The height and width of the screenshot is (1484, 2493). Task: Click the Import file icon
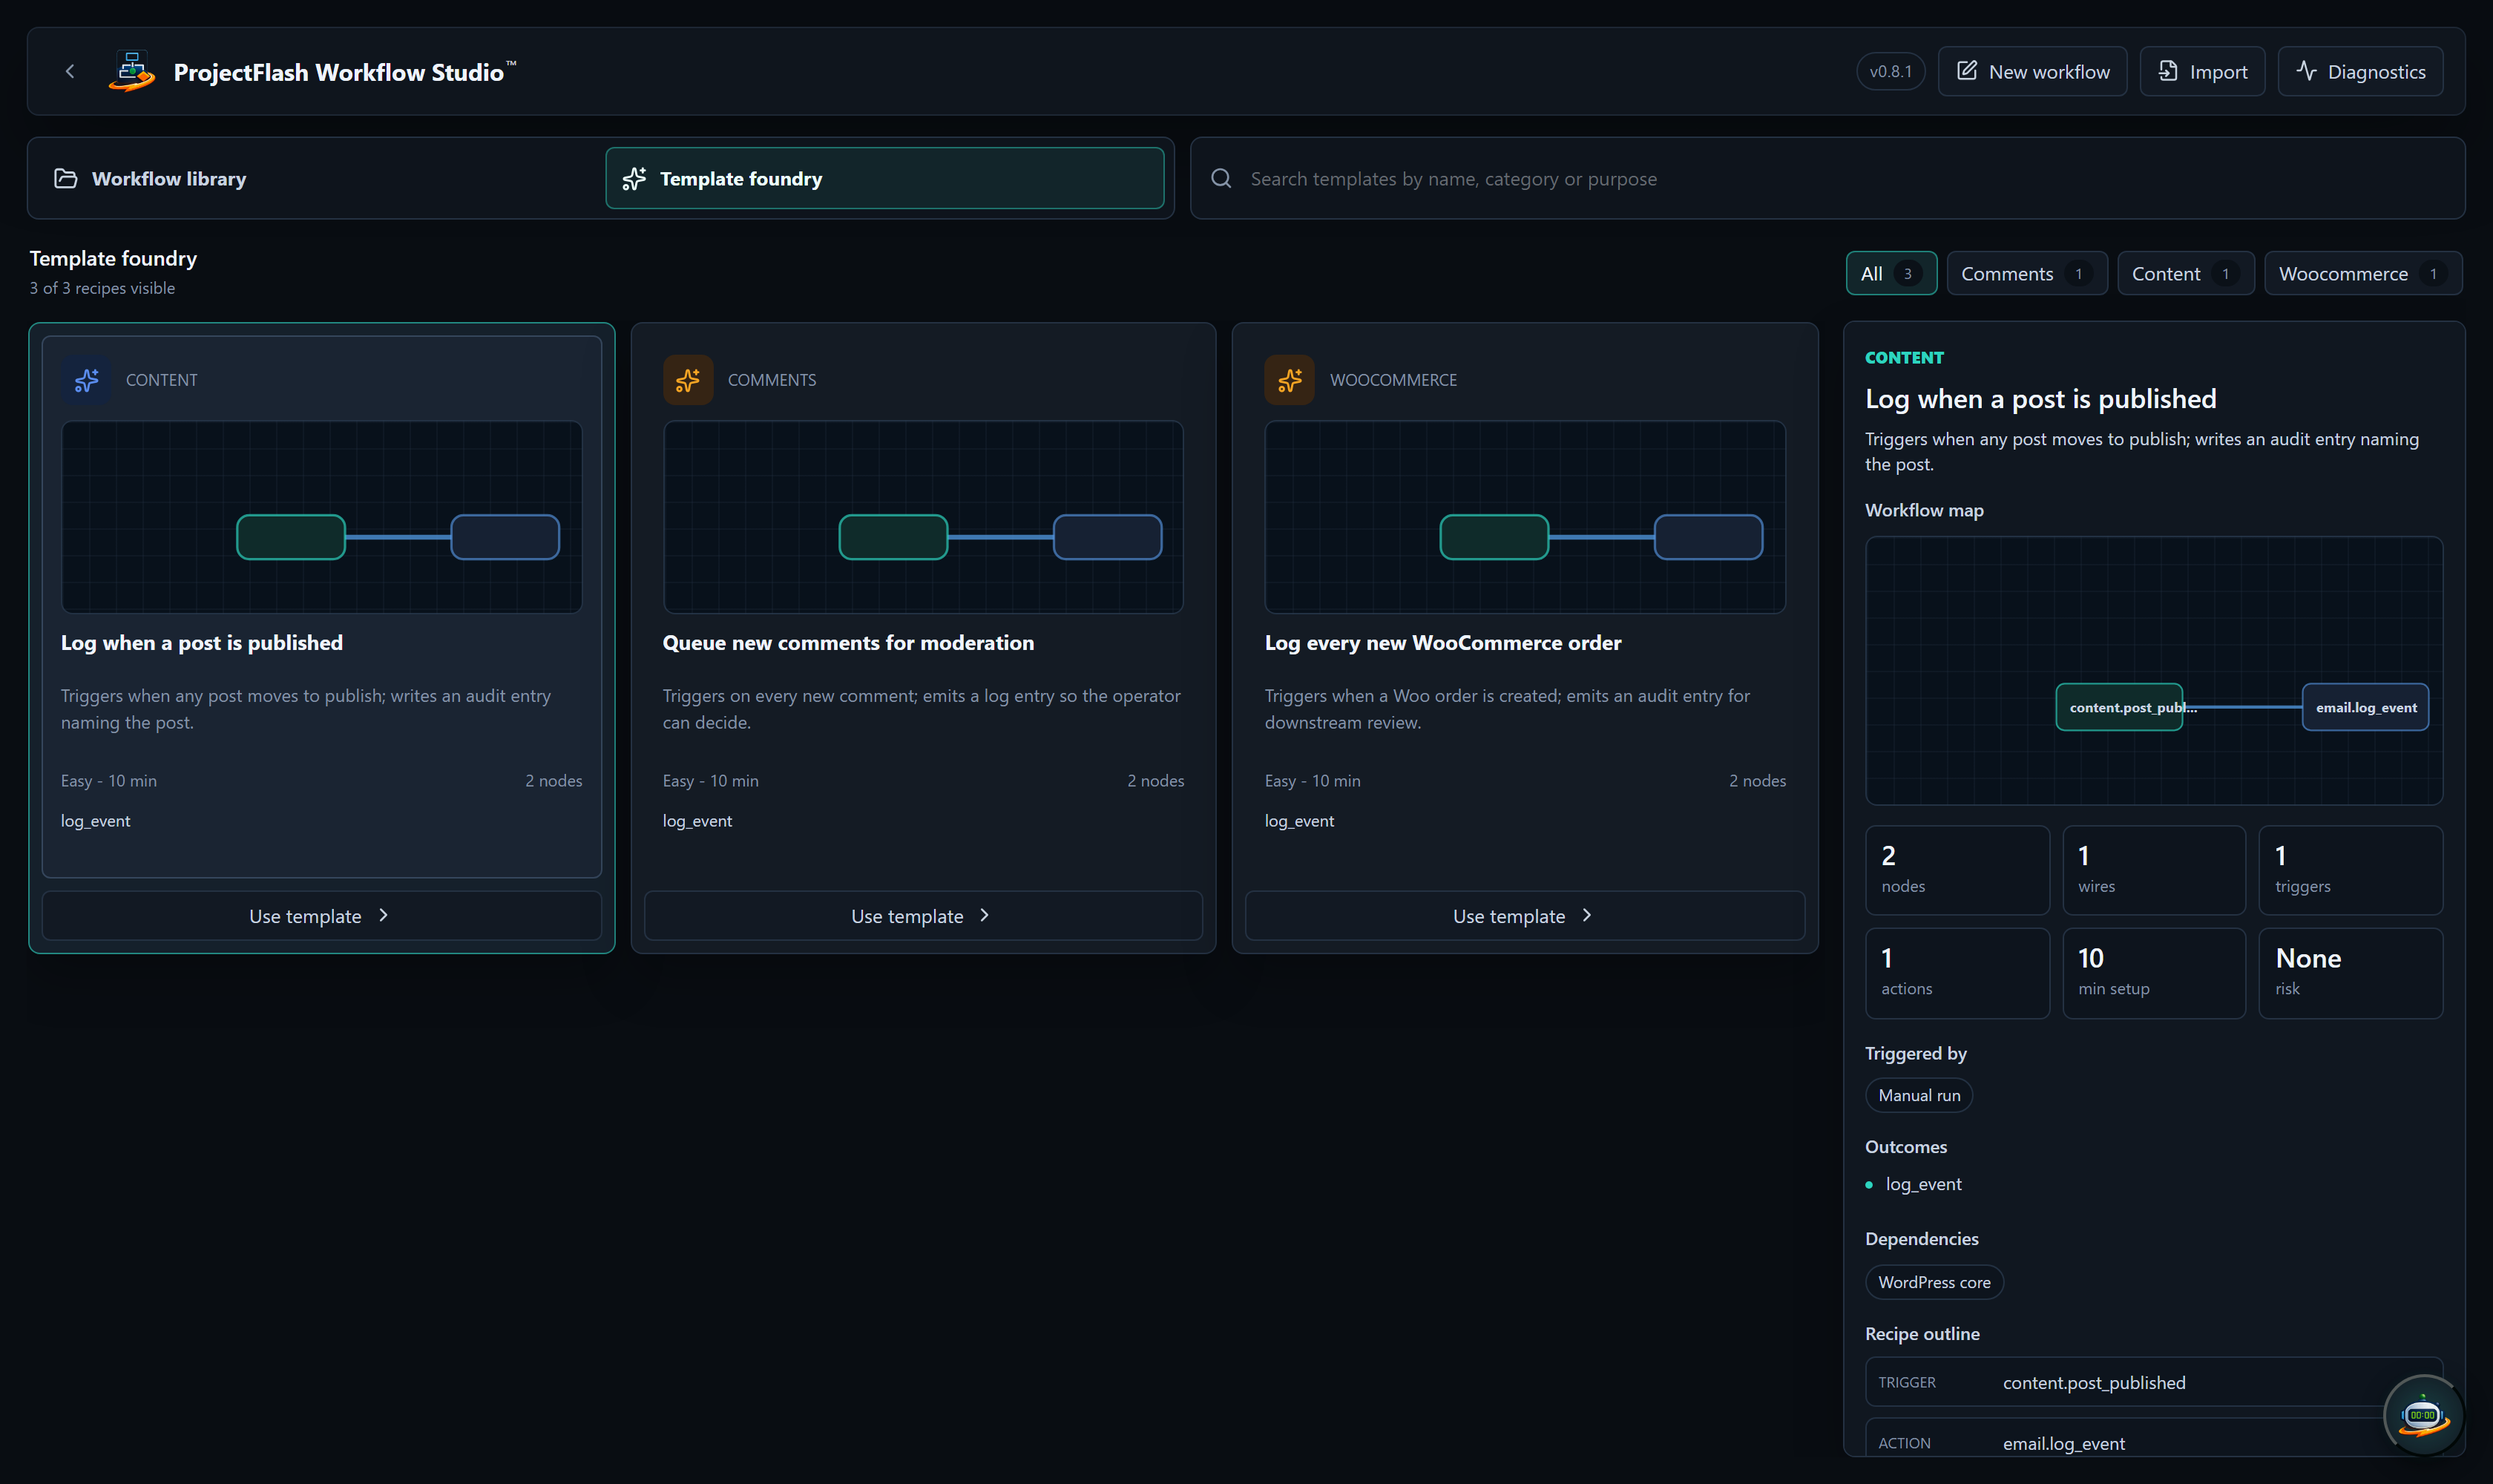click(x=2167, y=71)
